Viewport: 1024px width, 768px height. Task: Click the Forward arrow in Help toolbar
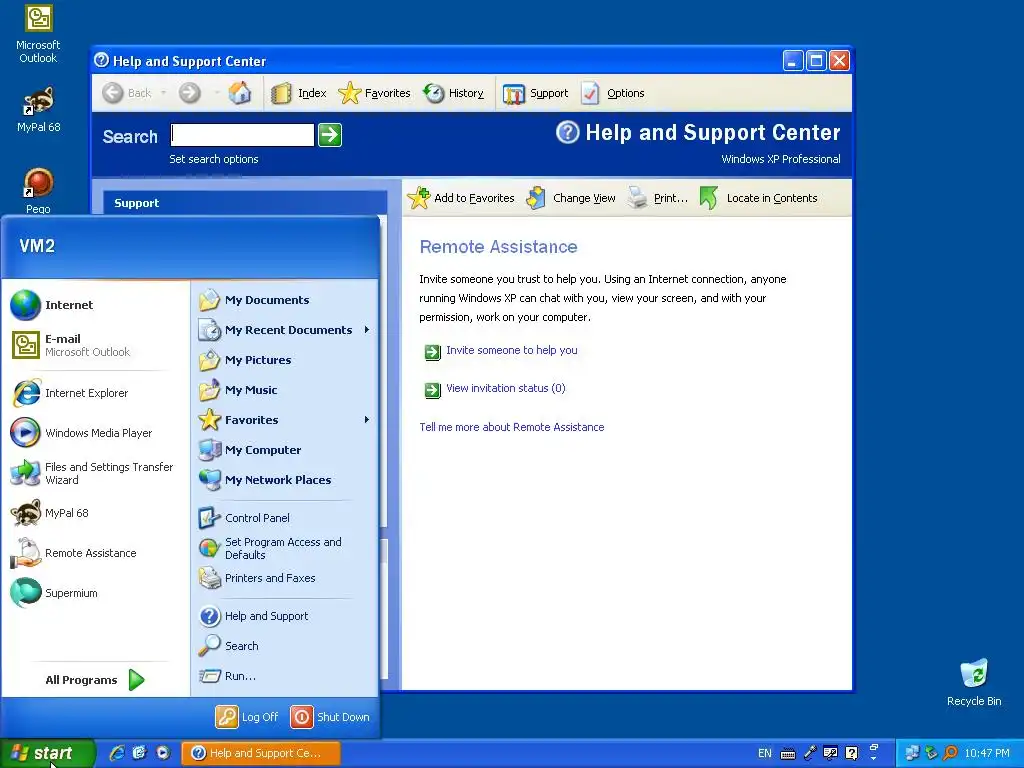pyautogui.click(x=189, y=93)
